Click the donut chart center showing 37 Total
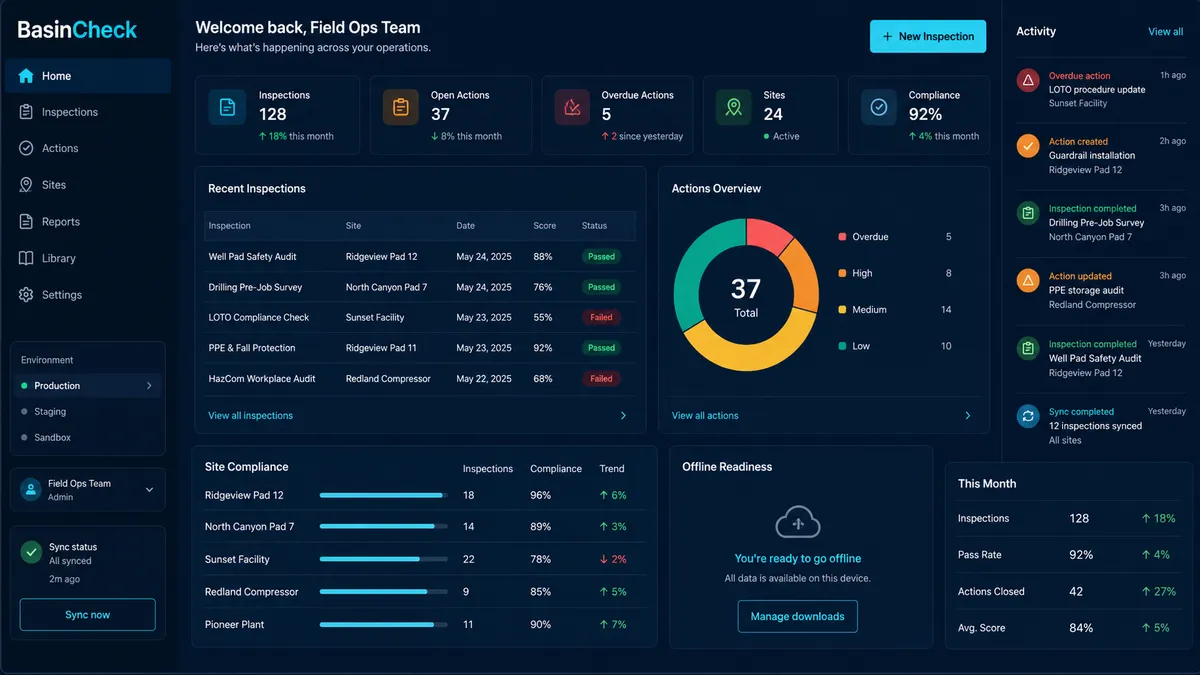This screenshot has width=1200, height=675. pos(746,296)
